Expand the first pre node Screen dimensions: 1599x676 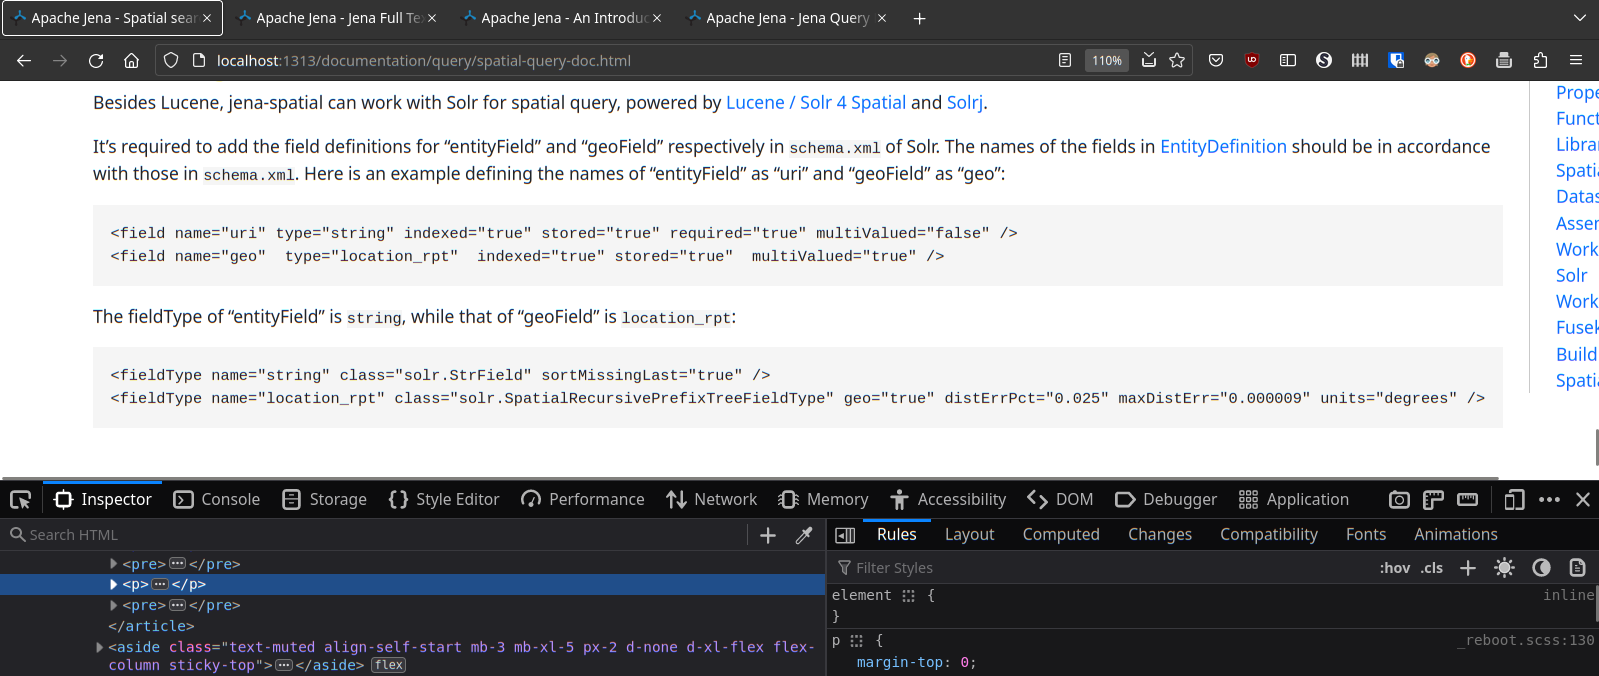tap(114, 564)
